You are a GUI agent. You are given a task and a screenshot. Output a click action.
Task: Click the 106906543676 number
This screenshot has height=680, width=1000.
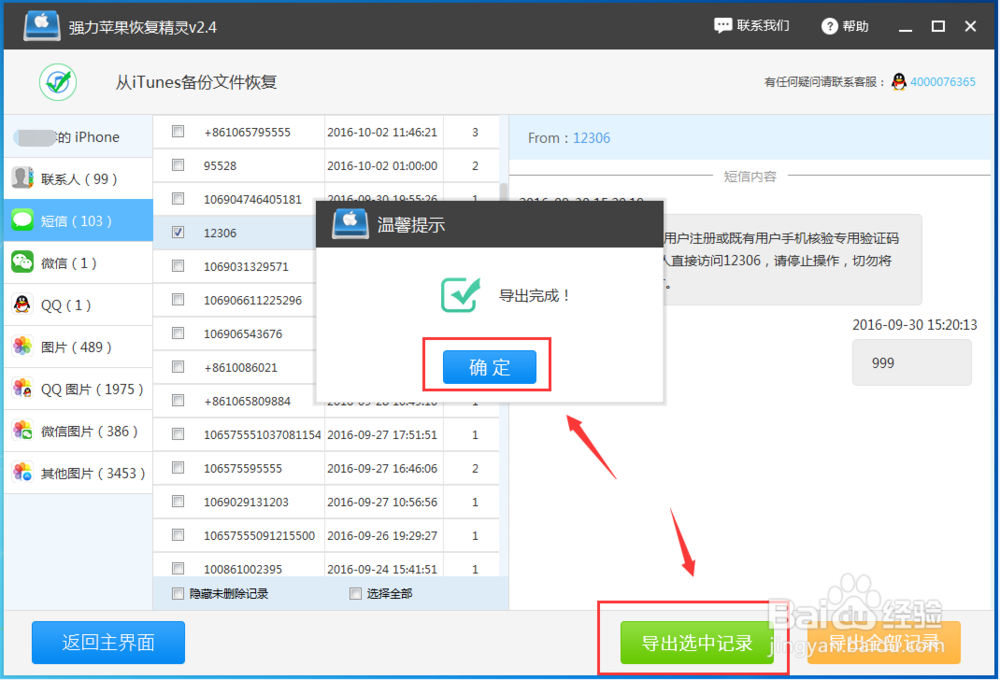(242, 334)
